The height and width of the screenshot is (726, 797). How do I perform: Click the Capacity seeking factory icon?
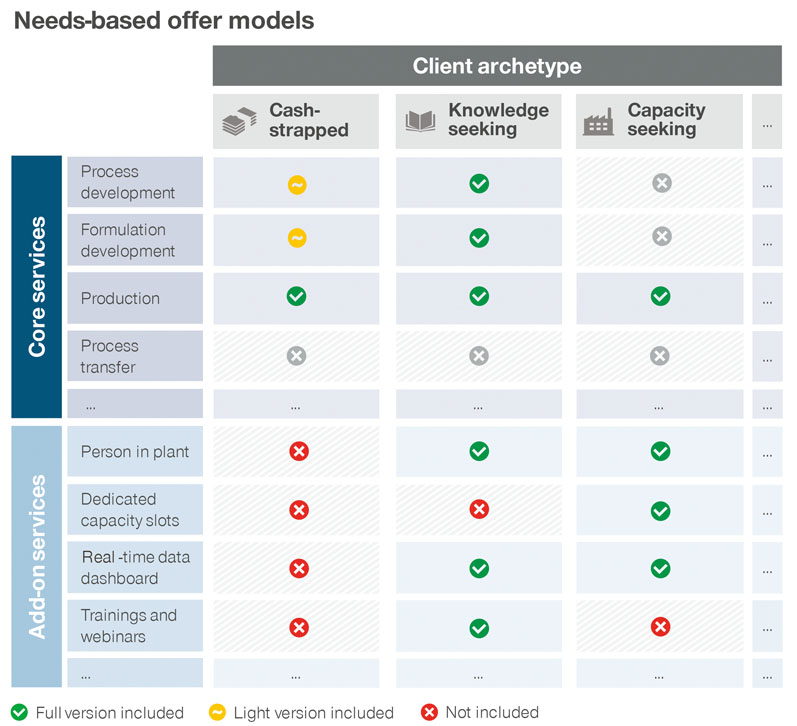click(599, 122)
